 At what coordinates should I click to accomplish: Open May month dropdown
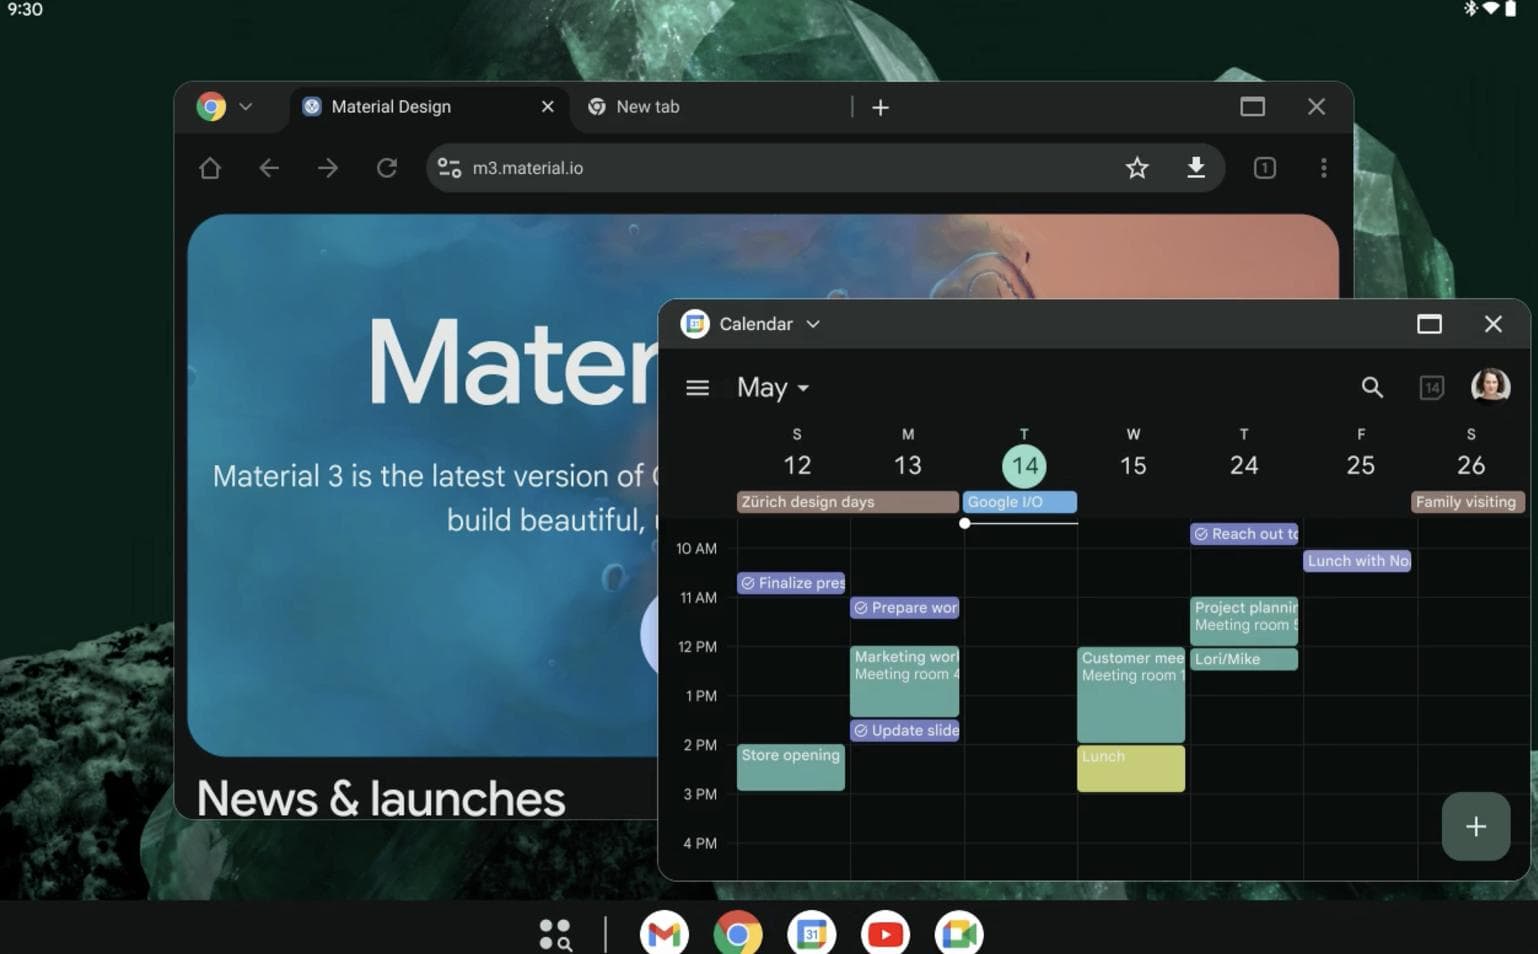[773, 388]
